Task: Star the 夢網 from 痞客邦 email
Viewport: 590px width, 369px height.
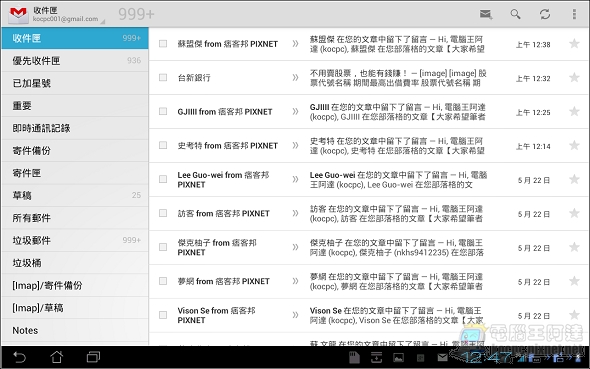Action: tap(574, 281)
